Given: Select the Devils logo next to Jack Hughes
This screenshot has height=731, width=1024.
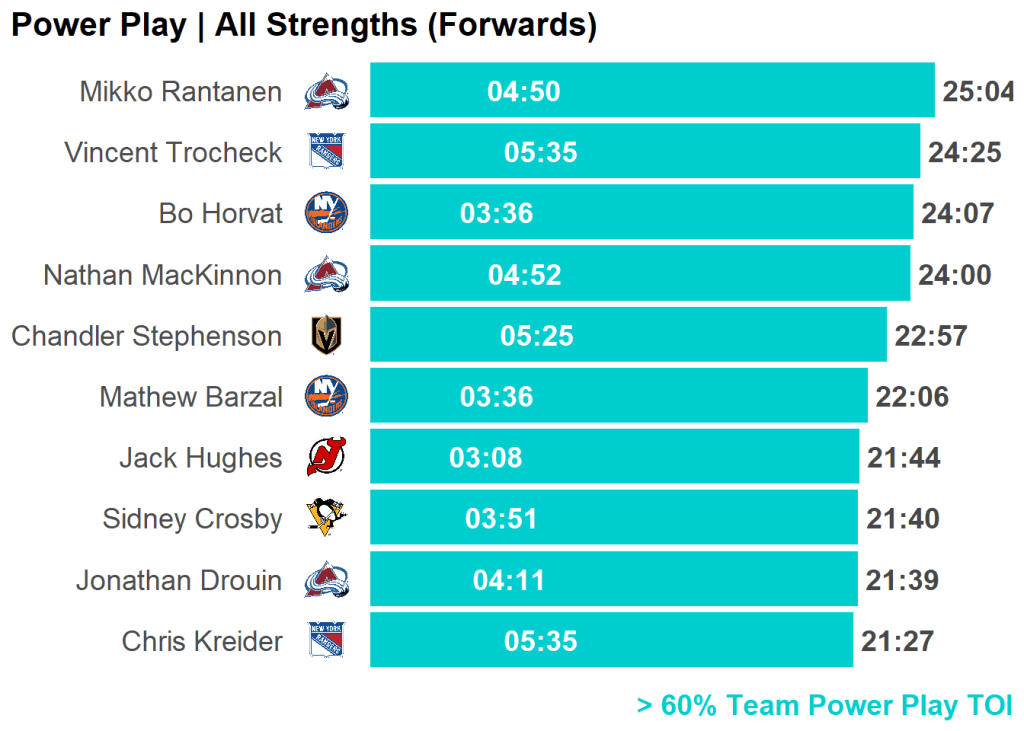Looking at the screenshot, I should (324, 458).
